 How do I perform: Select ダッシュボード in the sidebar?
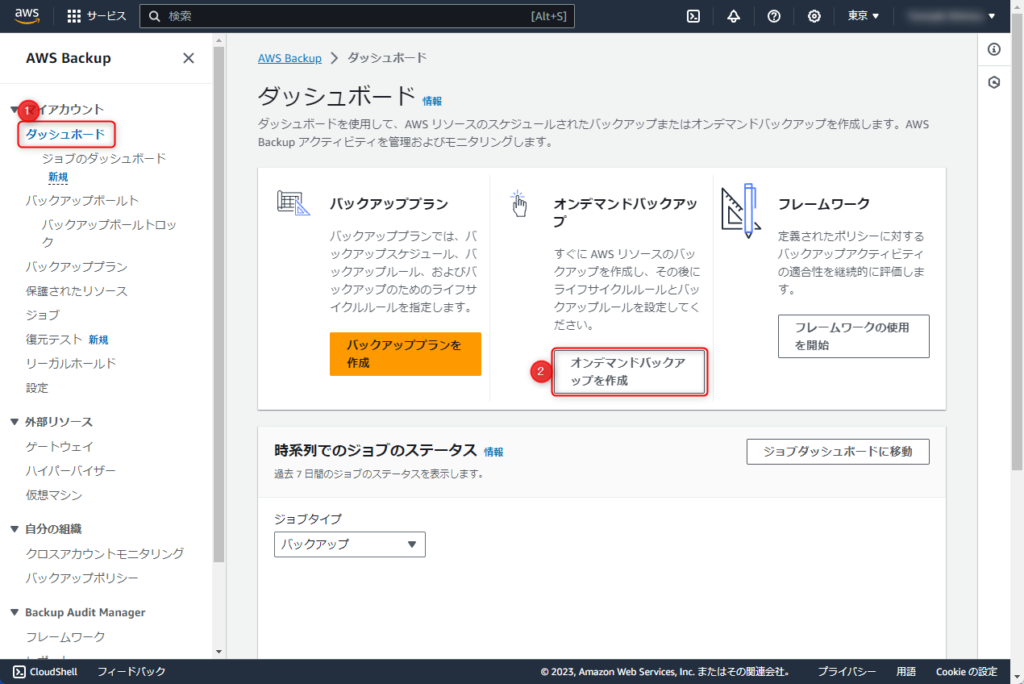[x=65, y=134]
